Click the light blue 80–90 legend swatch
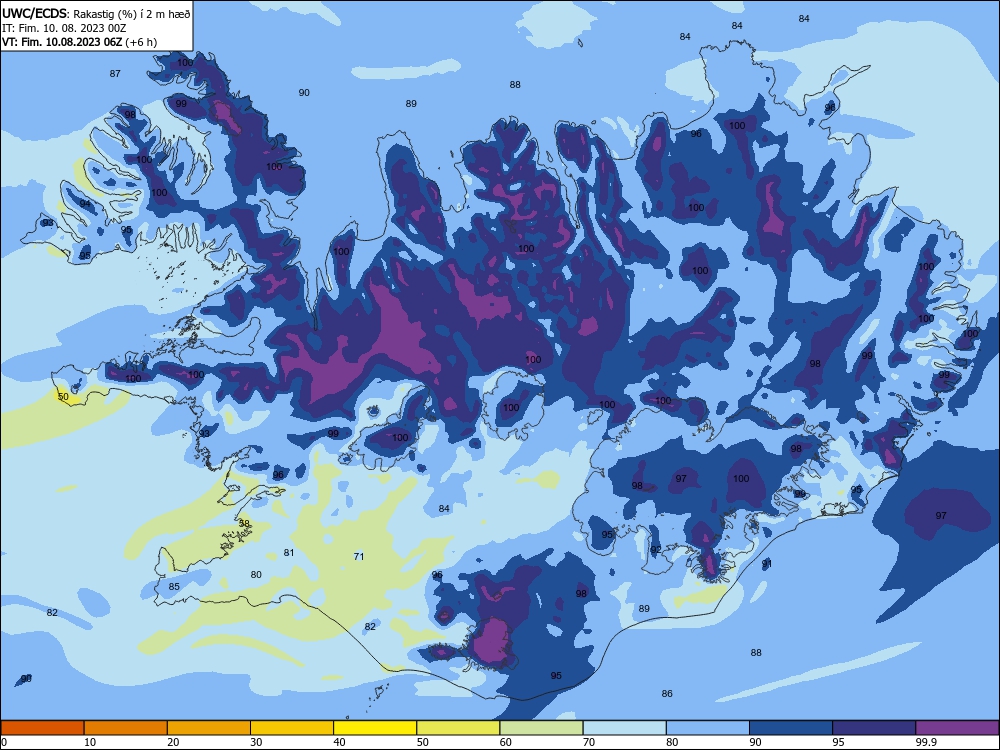Screen dimensions: 1000x750 (708, 728)
